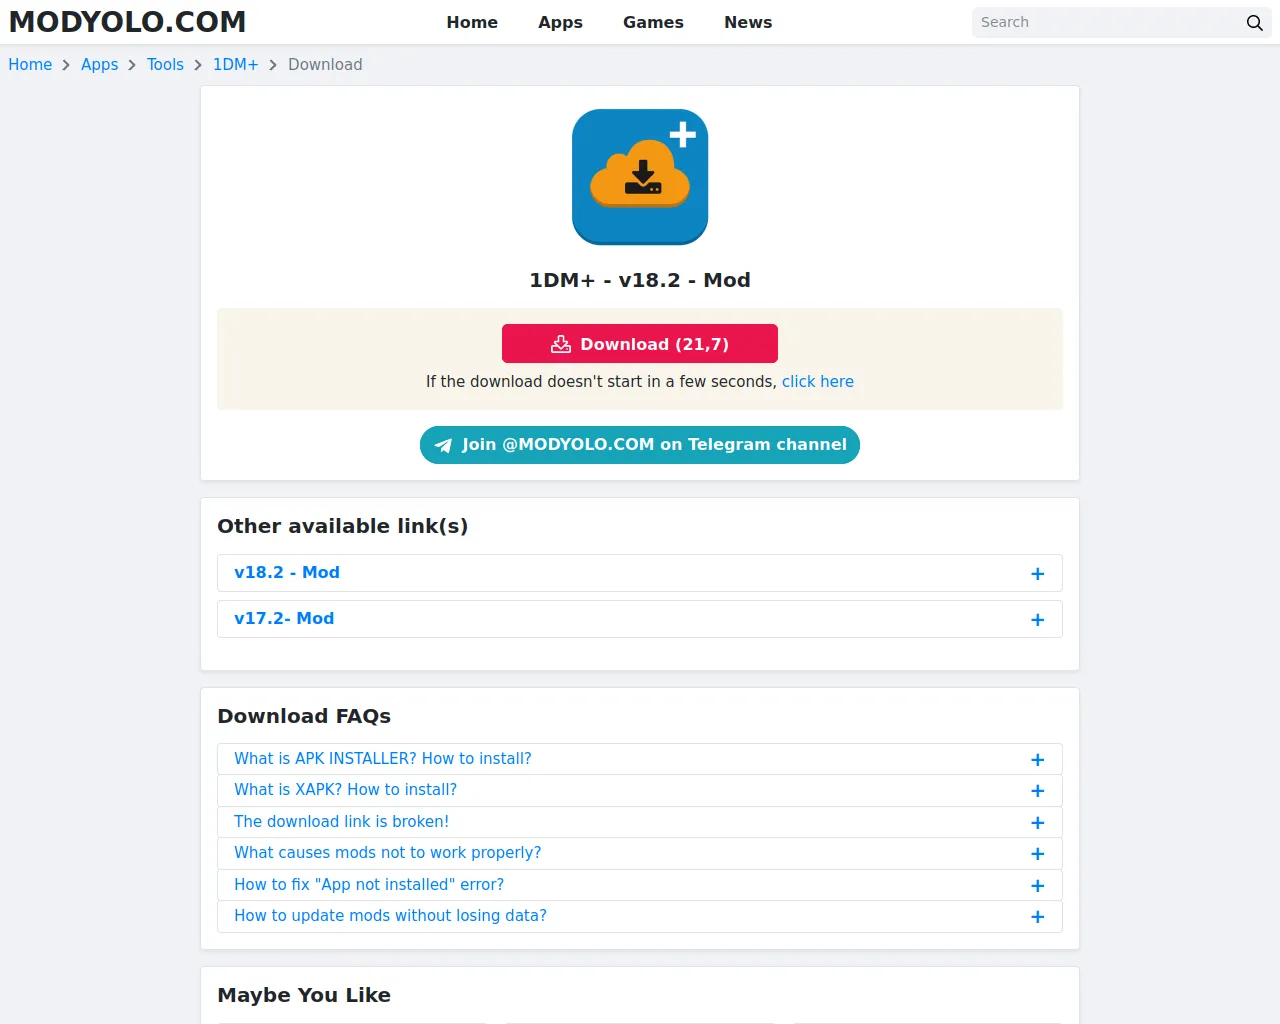Click Tools in the breadcrumb
Image resolution: width=1280 pixels, height=1024 pixels.
(165, 64)
